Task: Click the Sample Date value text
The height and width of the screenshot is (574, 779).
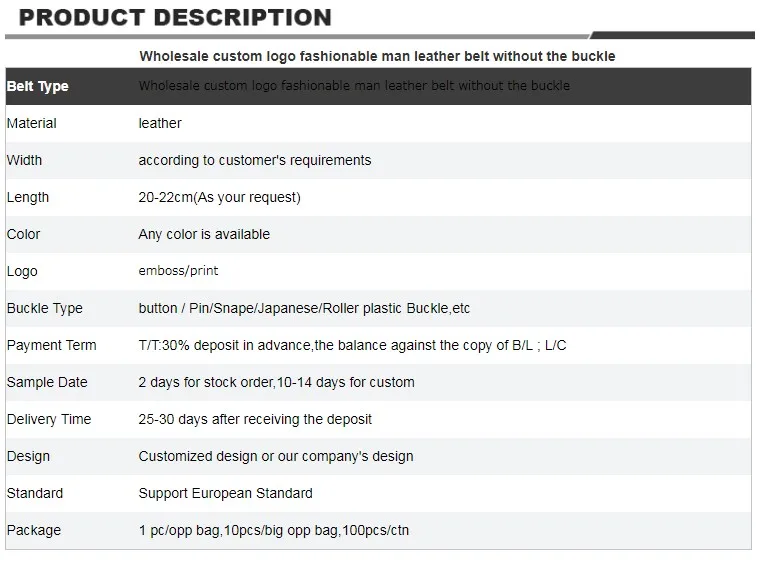Action: click(277, 382)
